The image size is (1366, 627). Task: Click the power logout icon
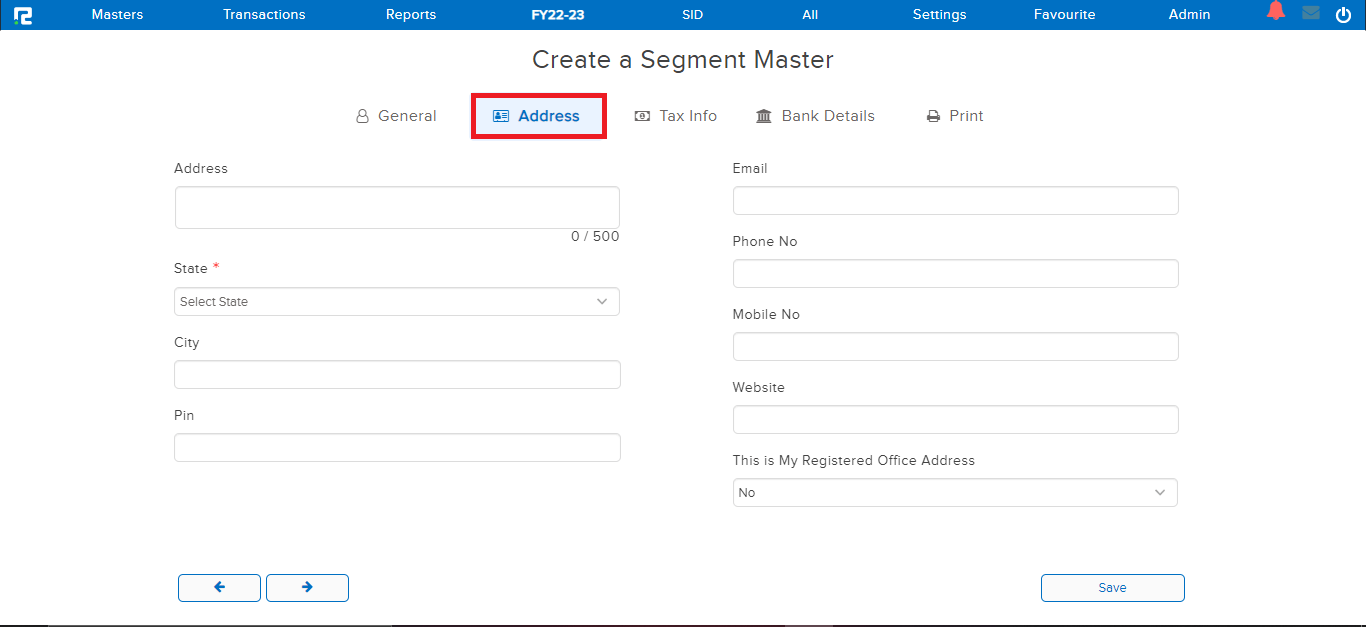1343,14
